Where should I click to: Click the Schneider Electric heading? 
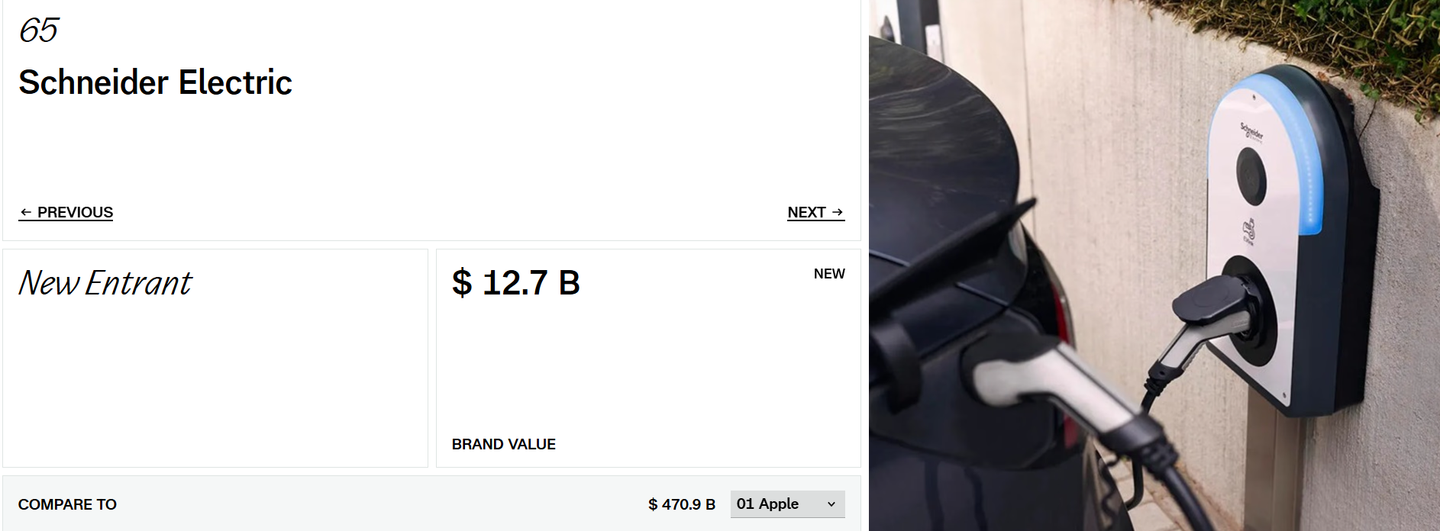[155, 82]
